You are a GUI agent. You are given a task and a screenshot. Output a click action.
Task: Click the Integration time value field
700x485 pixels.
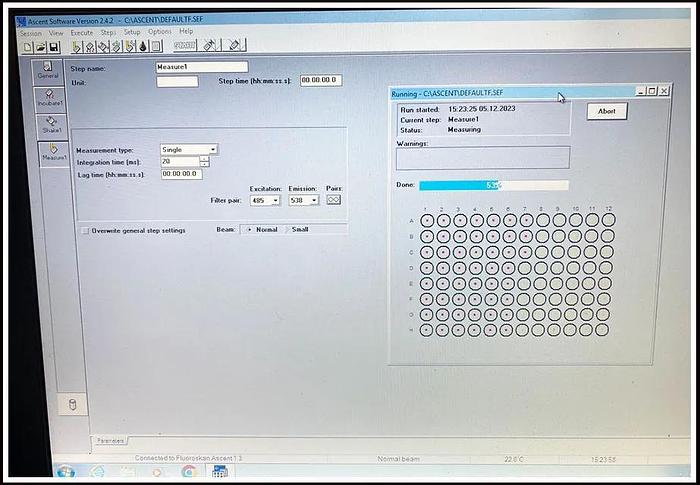(x=180, y=161)
